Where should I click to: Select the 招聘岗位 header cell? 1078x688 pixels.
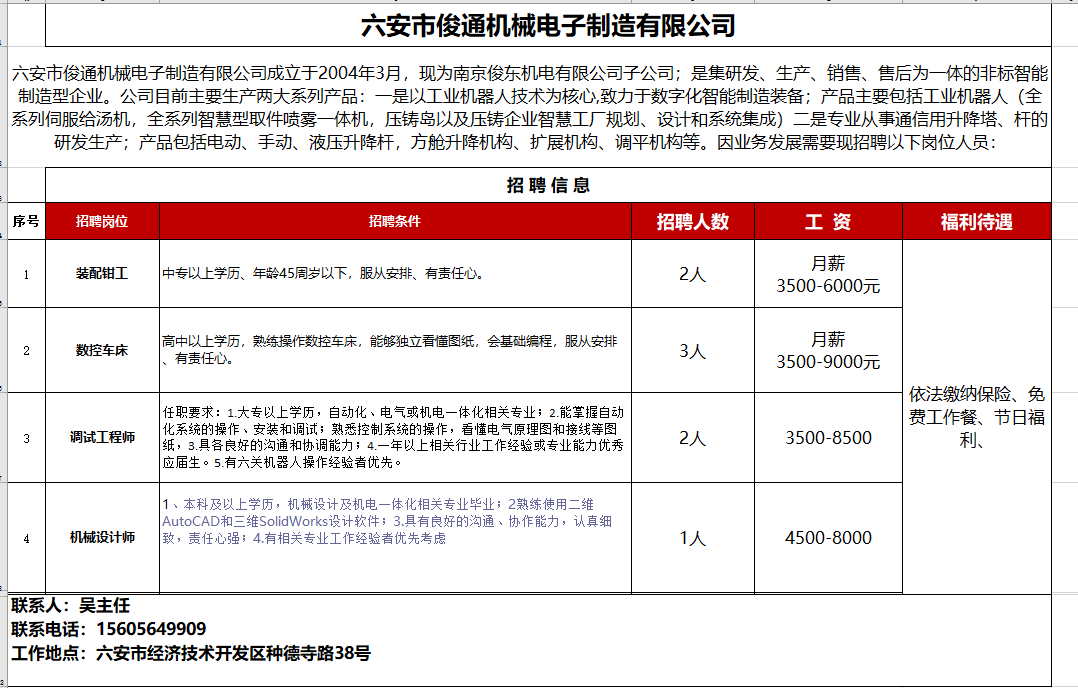pyautogui.click(x=102, y=221)
